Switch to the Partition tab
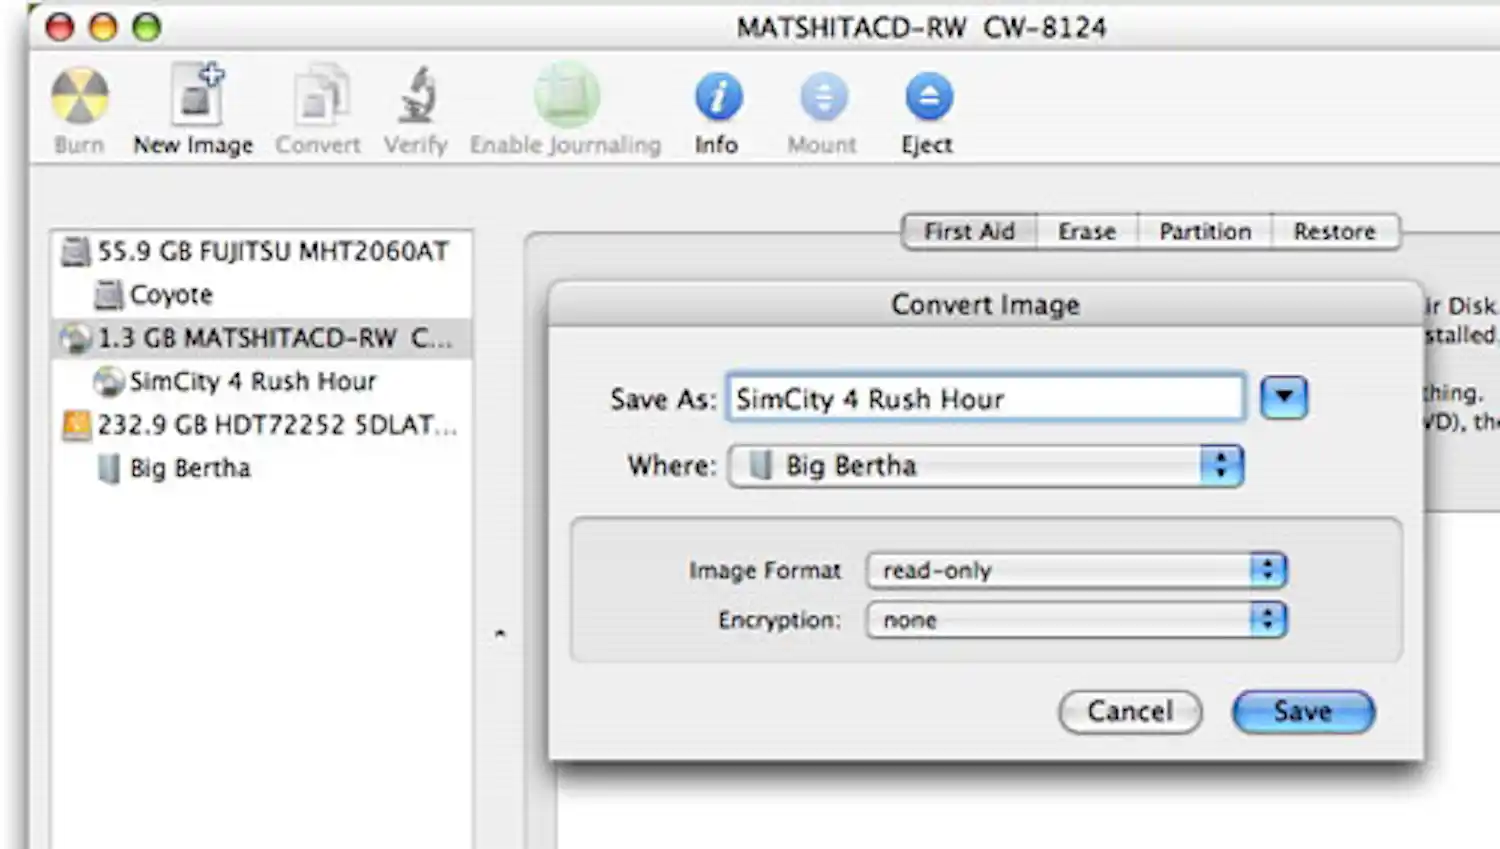The width and height of the screenshot is (1500, 849). click(x=1205, y=232)
